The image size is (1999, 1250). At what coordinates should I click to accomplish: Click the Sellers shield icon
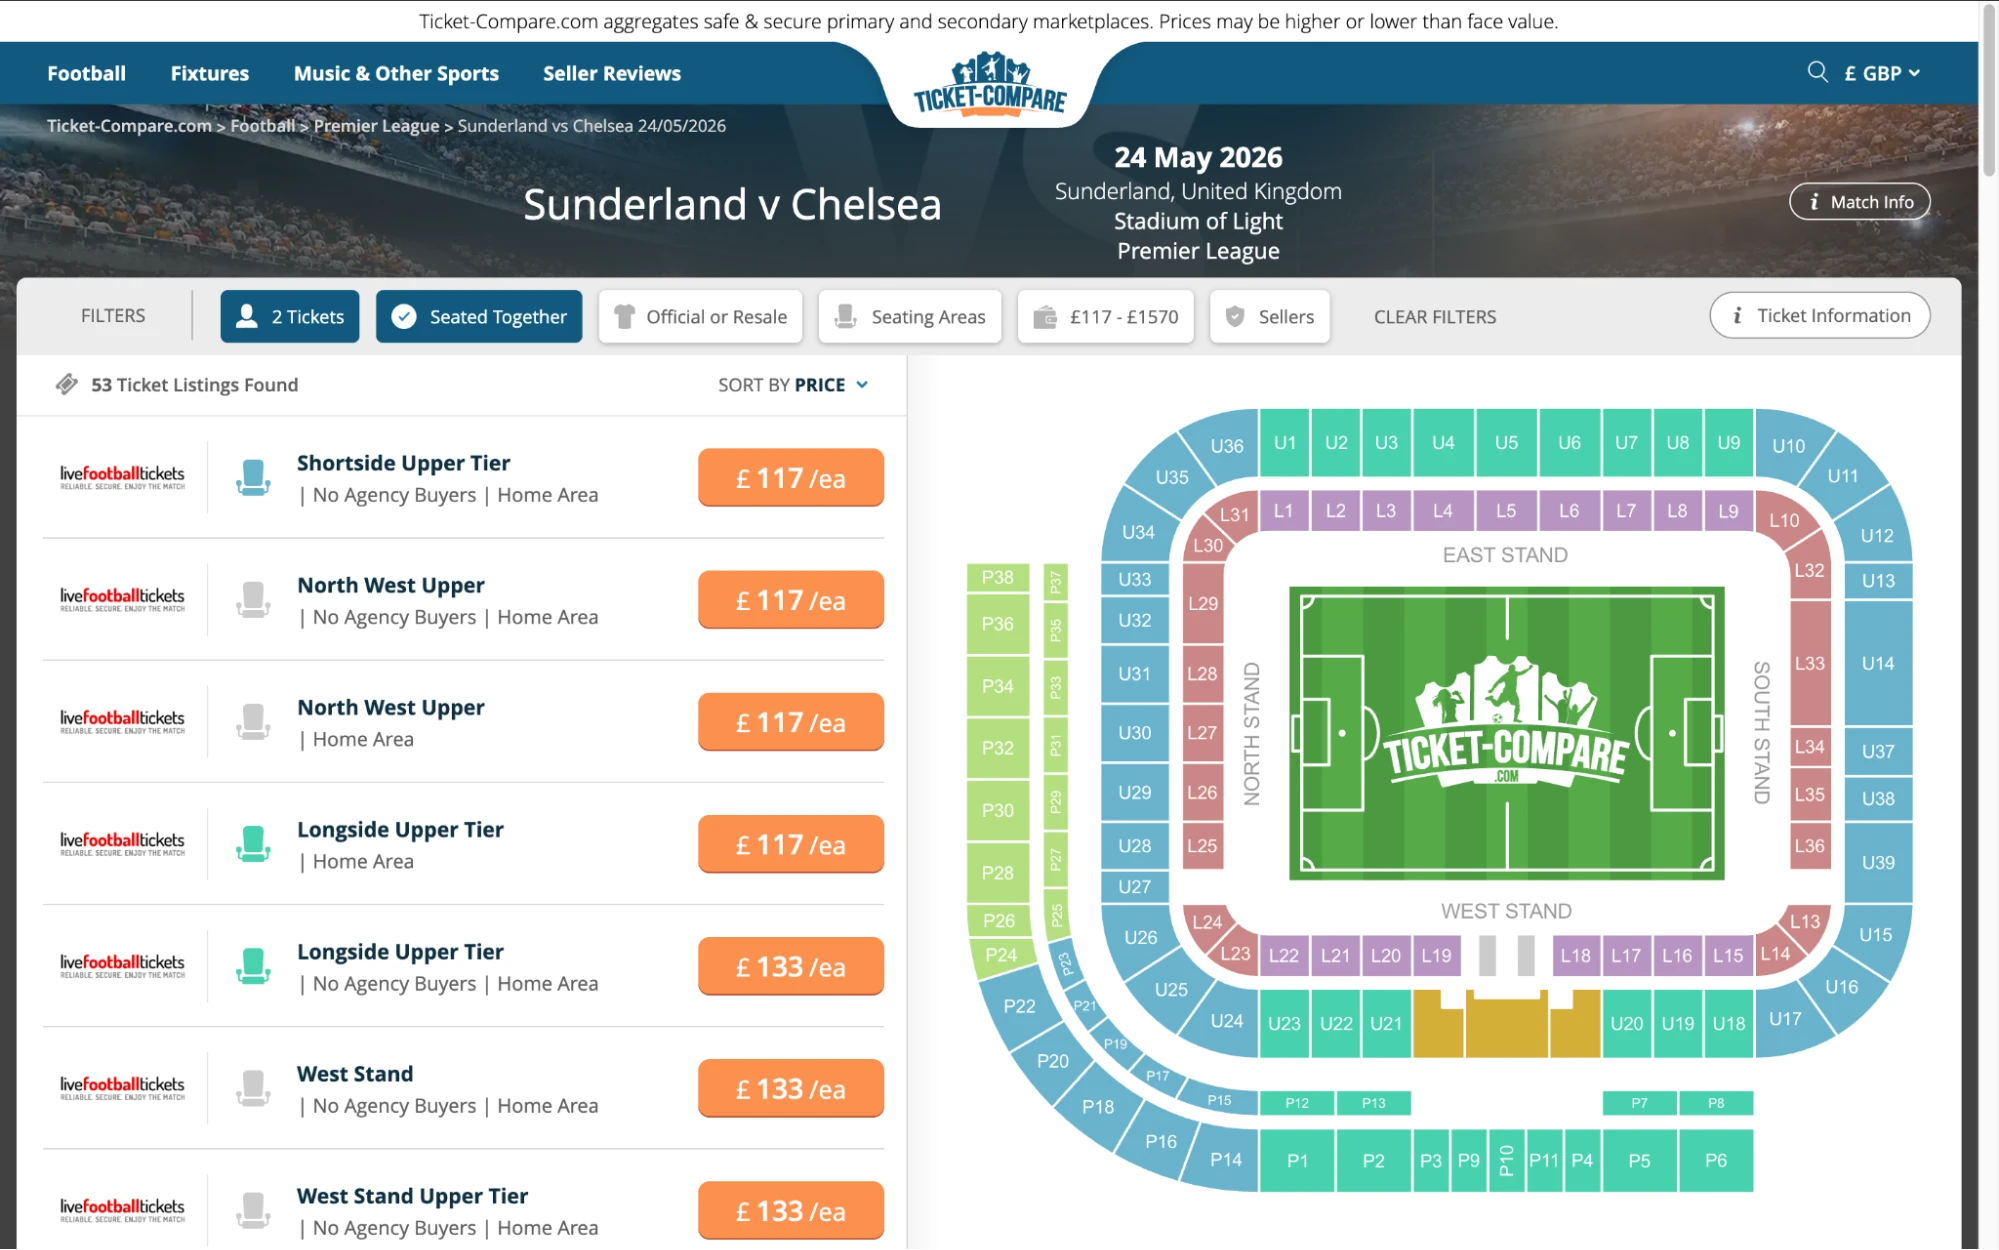[x=1234, y=316]
